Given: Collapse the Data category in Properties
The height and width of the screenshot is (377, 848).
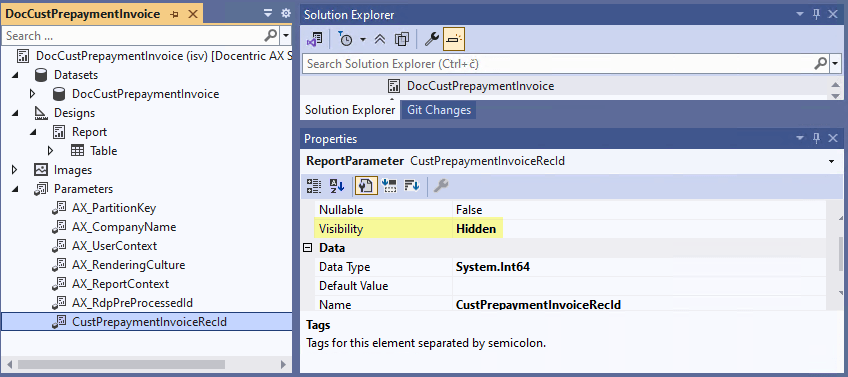Looking at the screenshot, I should tap(307, 248).
